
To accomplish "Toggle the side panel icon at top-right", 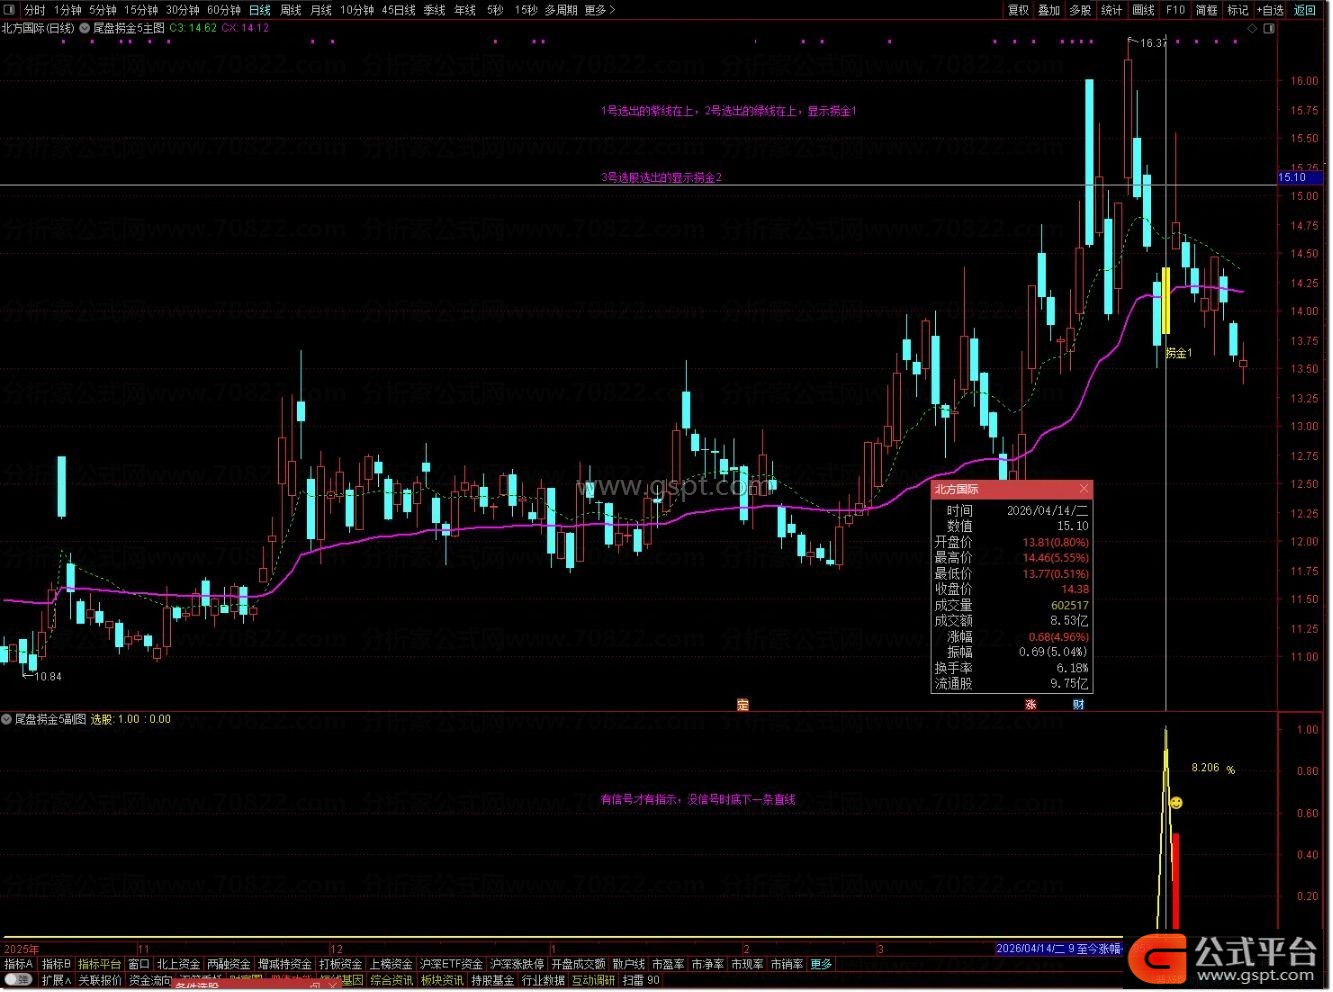I will 1270,29.
